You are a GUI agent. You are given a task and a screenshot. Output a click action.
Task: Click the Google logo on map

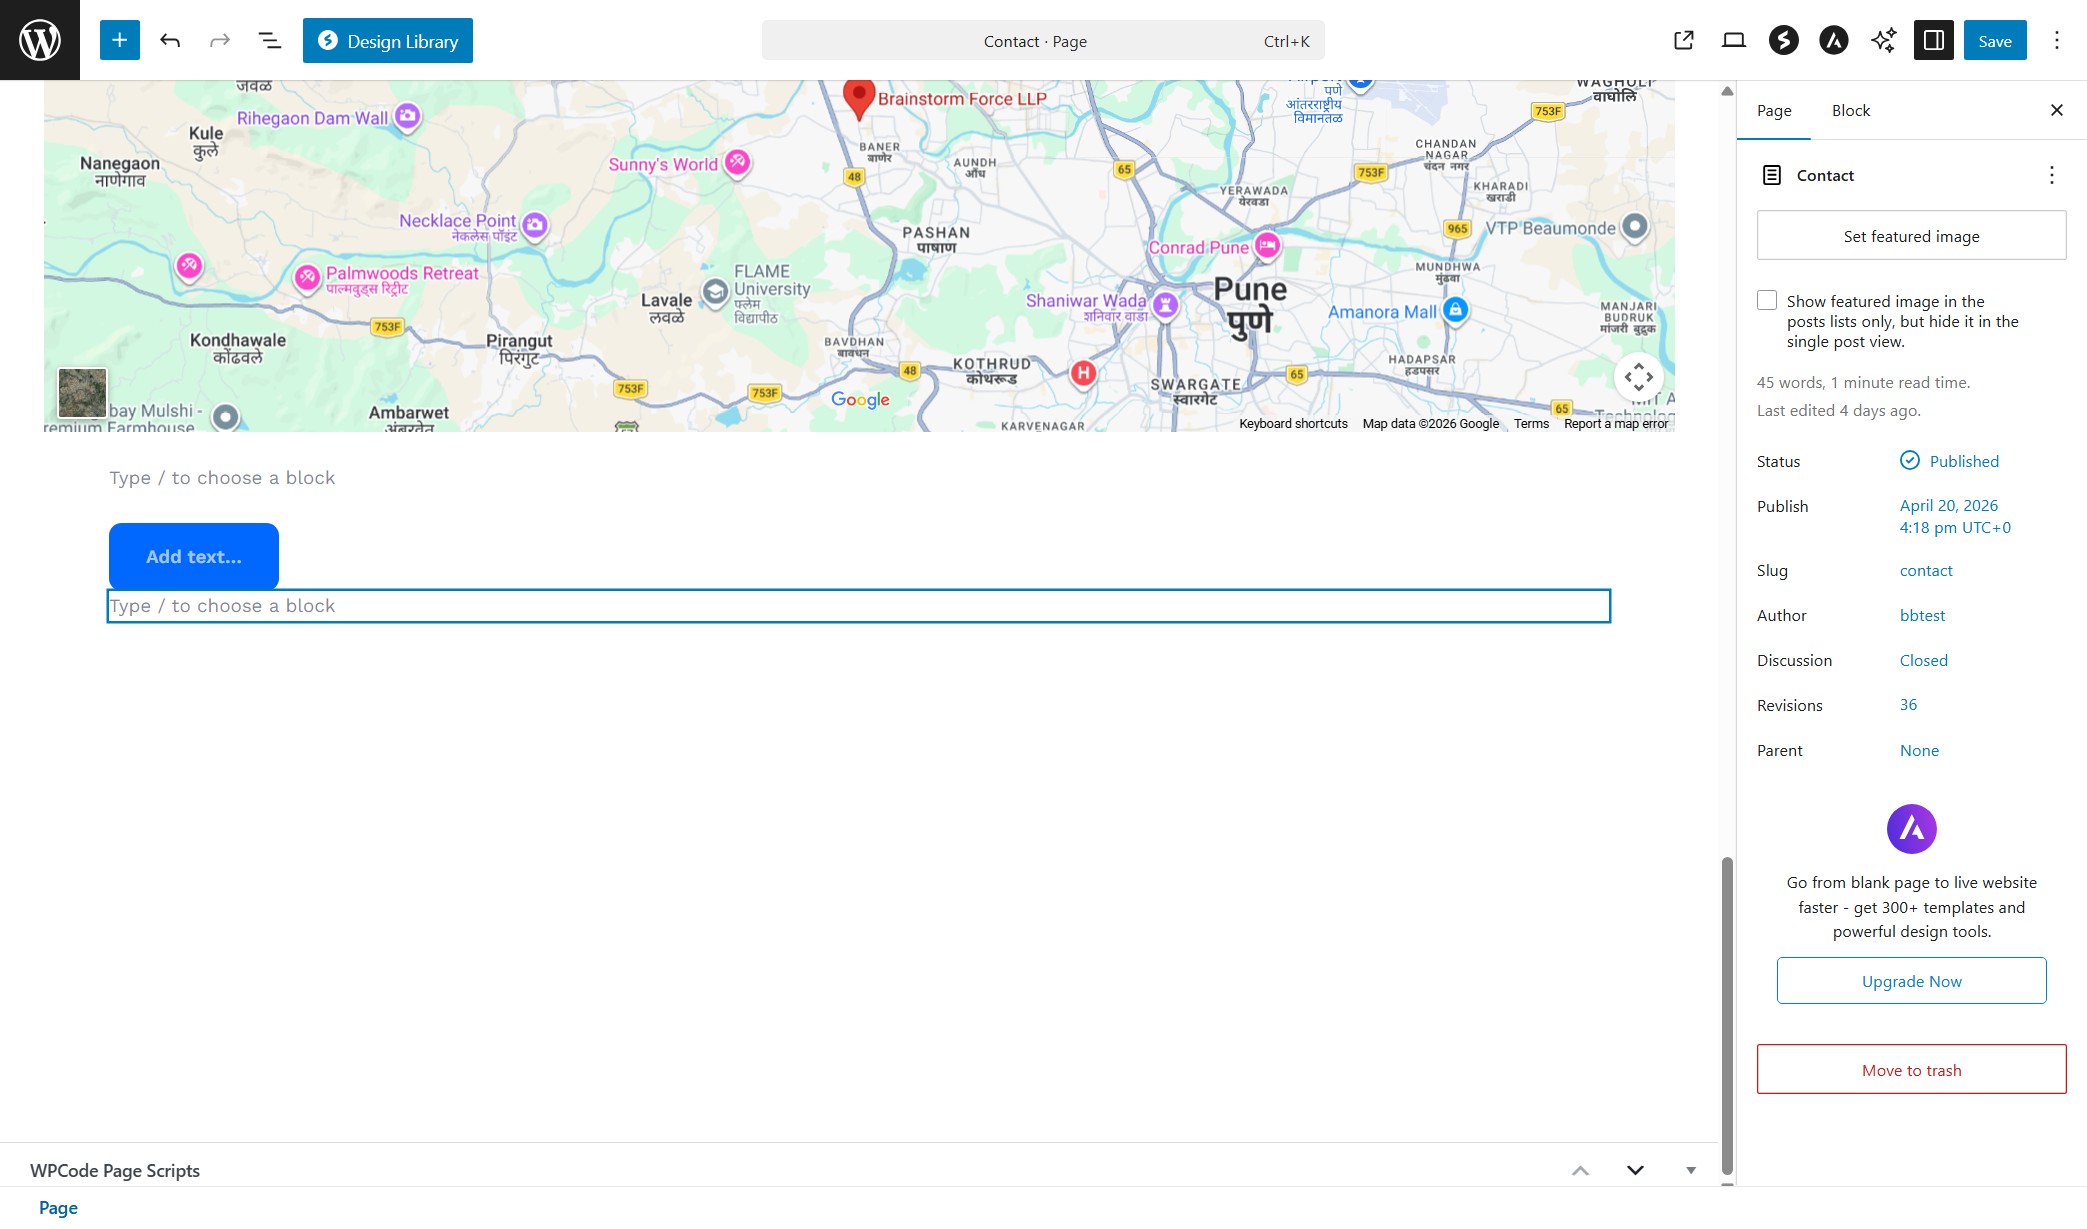pos(860,399)
